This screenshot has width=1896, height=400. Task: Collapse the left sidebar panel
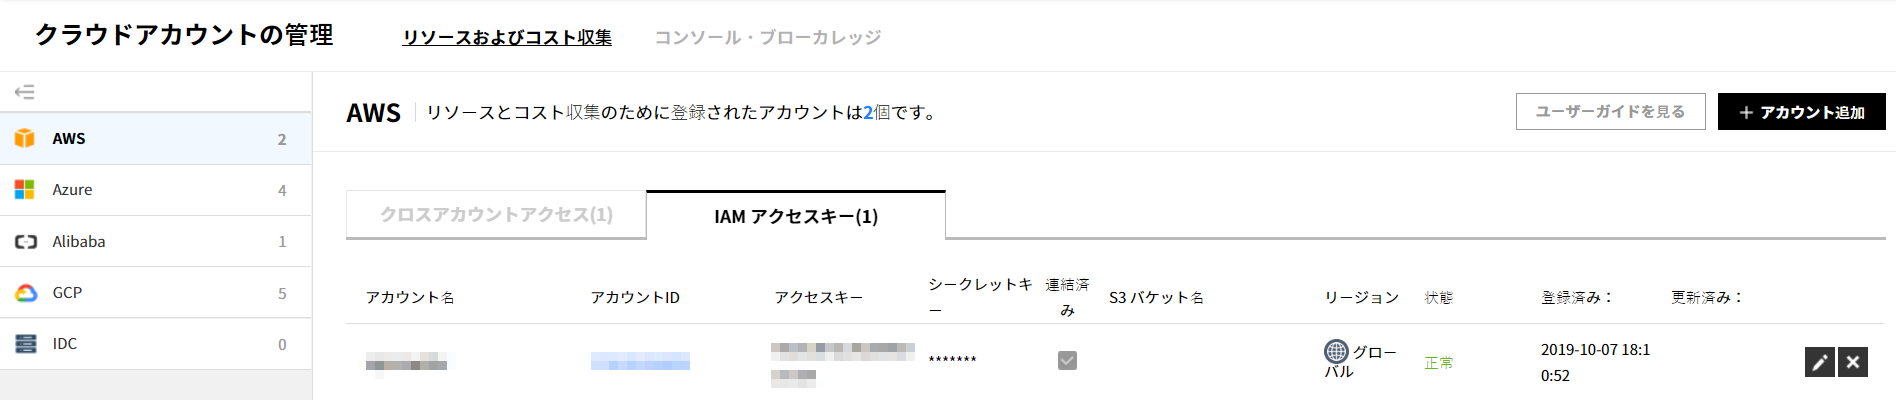coord(25,92)
